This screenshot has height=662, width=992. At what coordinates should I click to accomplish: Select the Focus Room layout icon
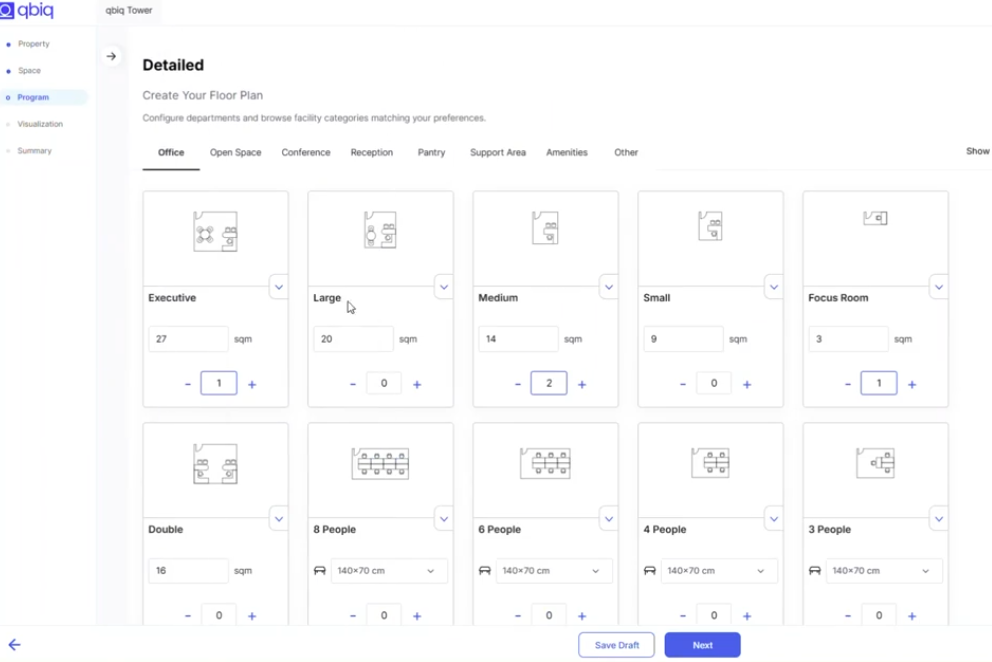click(x=875, y=218)
